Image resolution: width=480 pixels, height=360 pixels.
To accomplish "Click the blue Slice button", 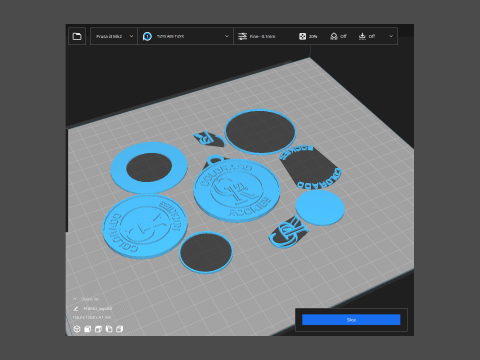I will [351, 320].
